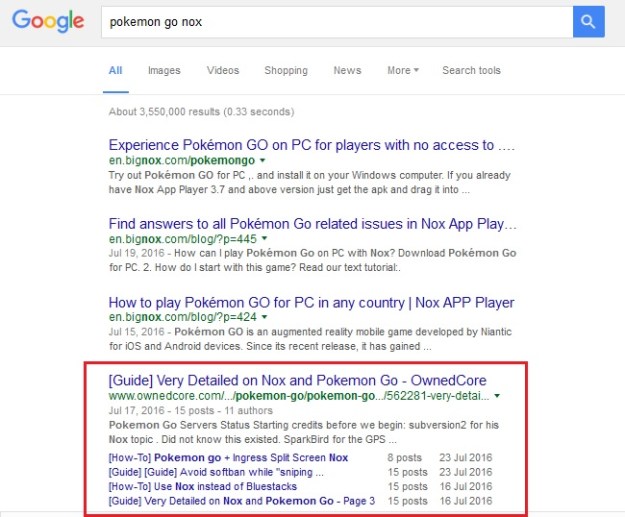Expand arrow beside en.bignox.com/pokemongo URL
625x517 pixels.
tap(263, 160)
